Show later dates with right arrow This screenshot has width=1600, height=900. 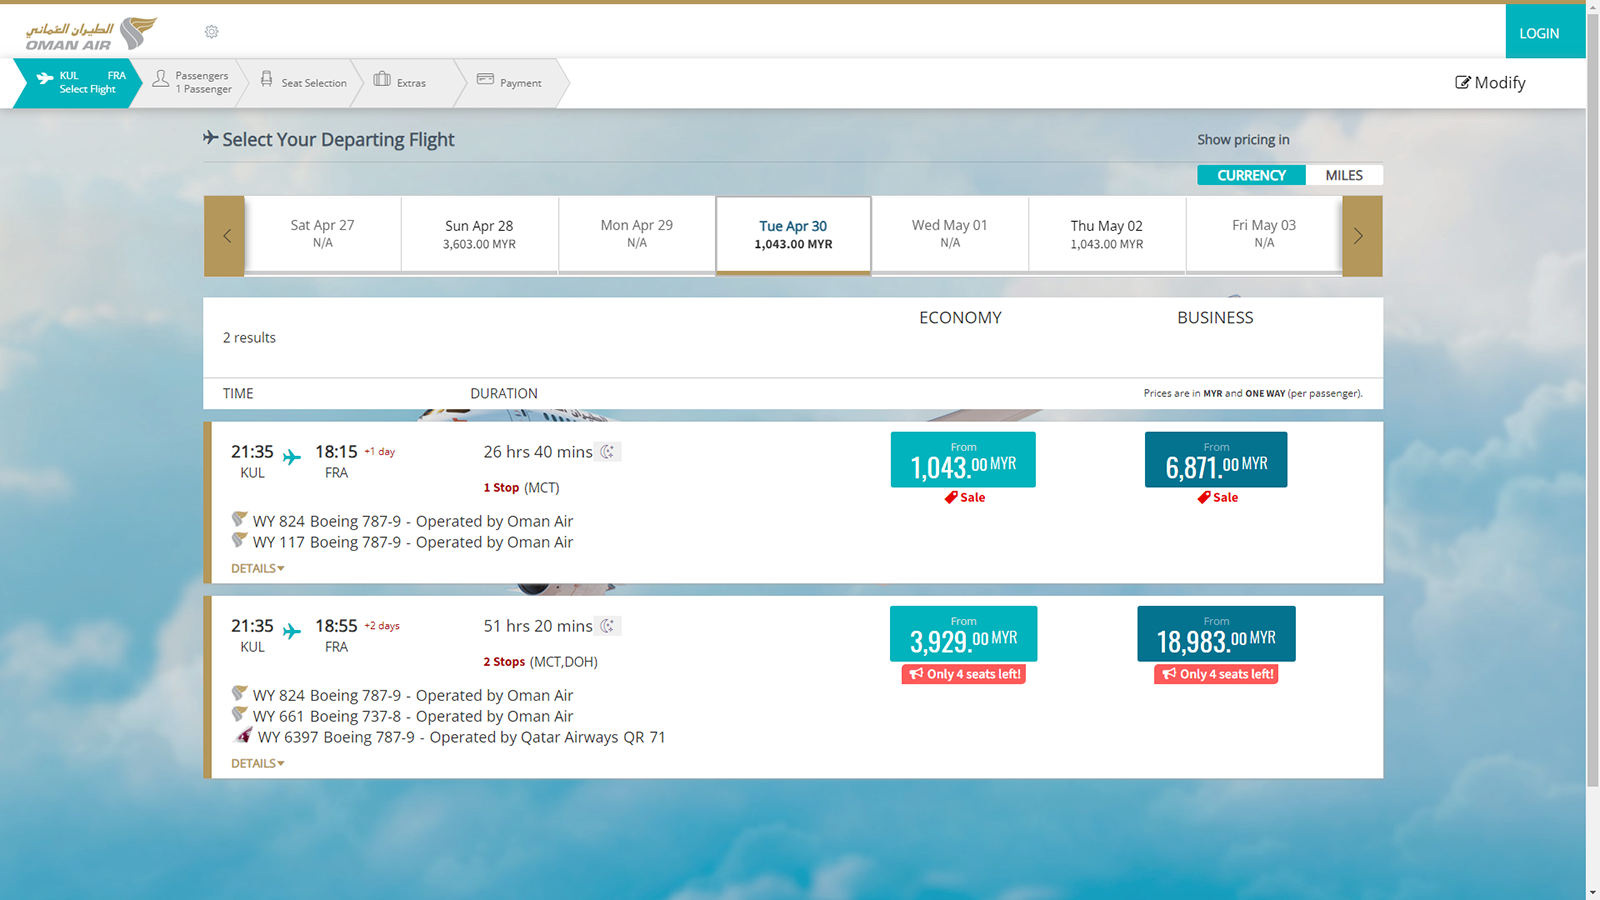coord(1362,236)
